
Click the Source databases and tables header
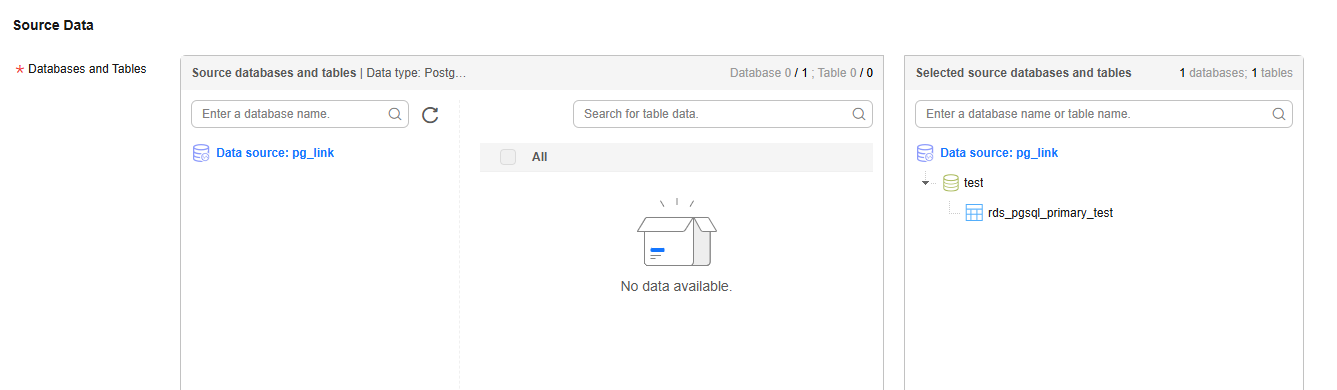(273, 73)
